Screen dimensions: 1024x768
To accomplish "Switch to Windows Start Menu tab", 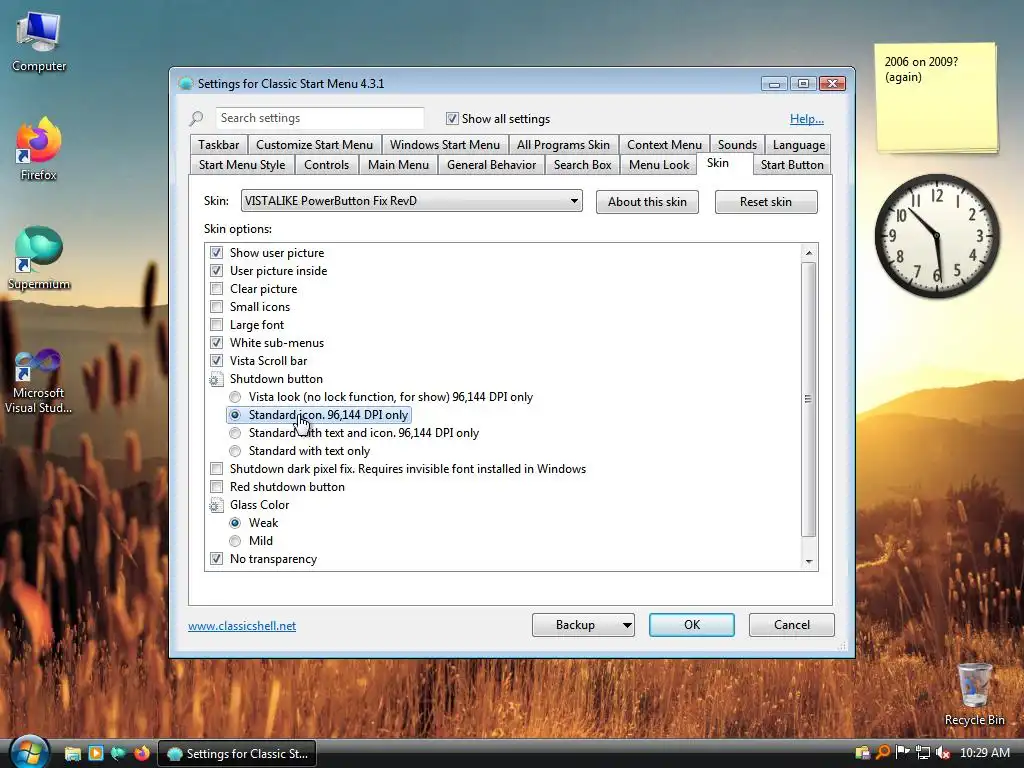I will (x=445, y=144).
